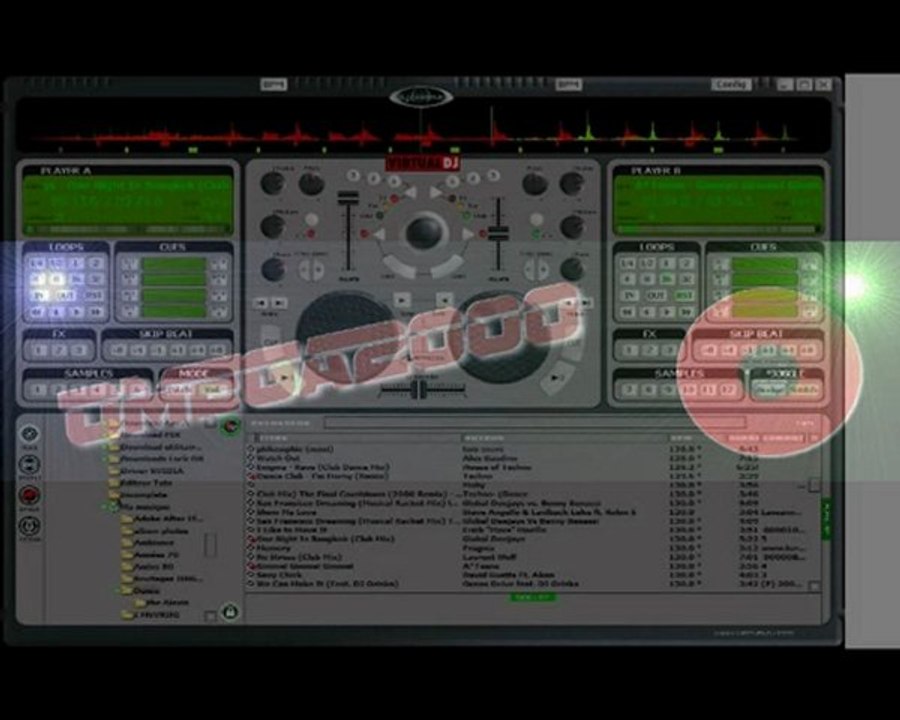This screenshot has width=900, height=720.
Task: Skip Player A back 8 beats
Action: coord(118,350)
